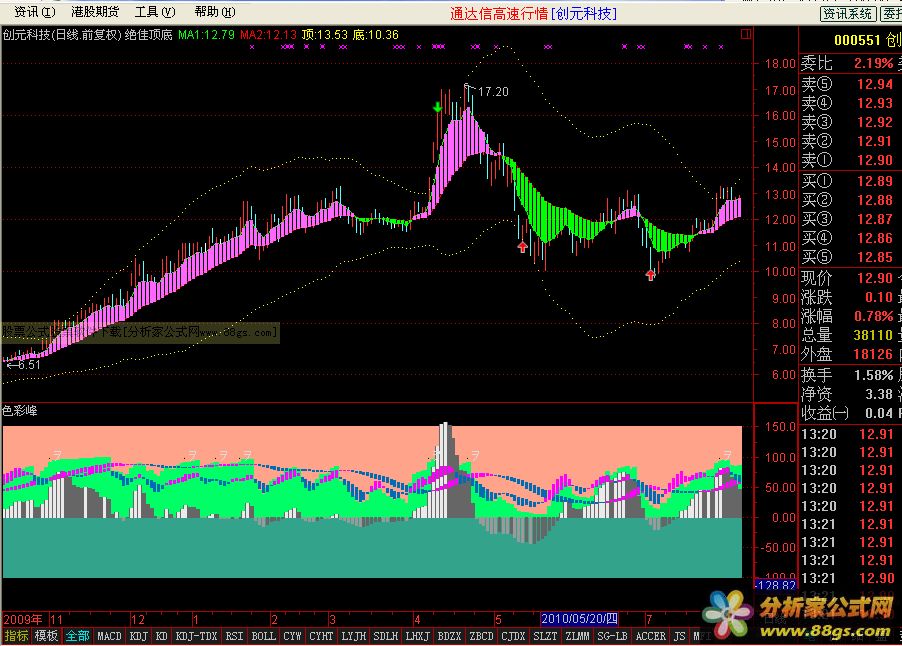Click the 资讯系统 button

coord(848,13)
